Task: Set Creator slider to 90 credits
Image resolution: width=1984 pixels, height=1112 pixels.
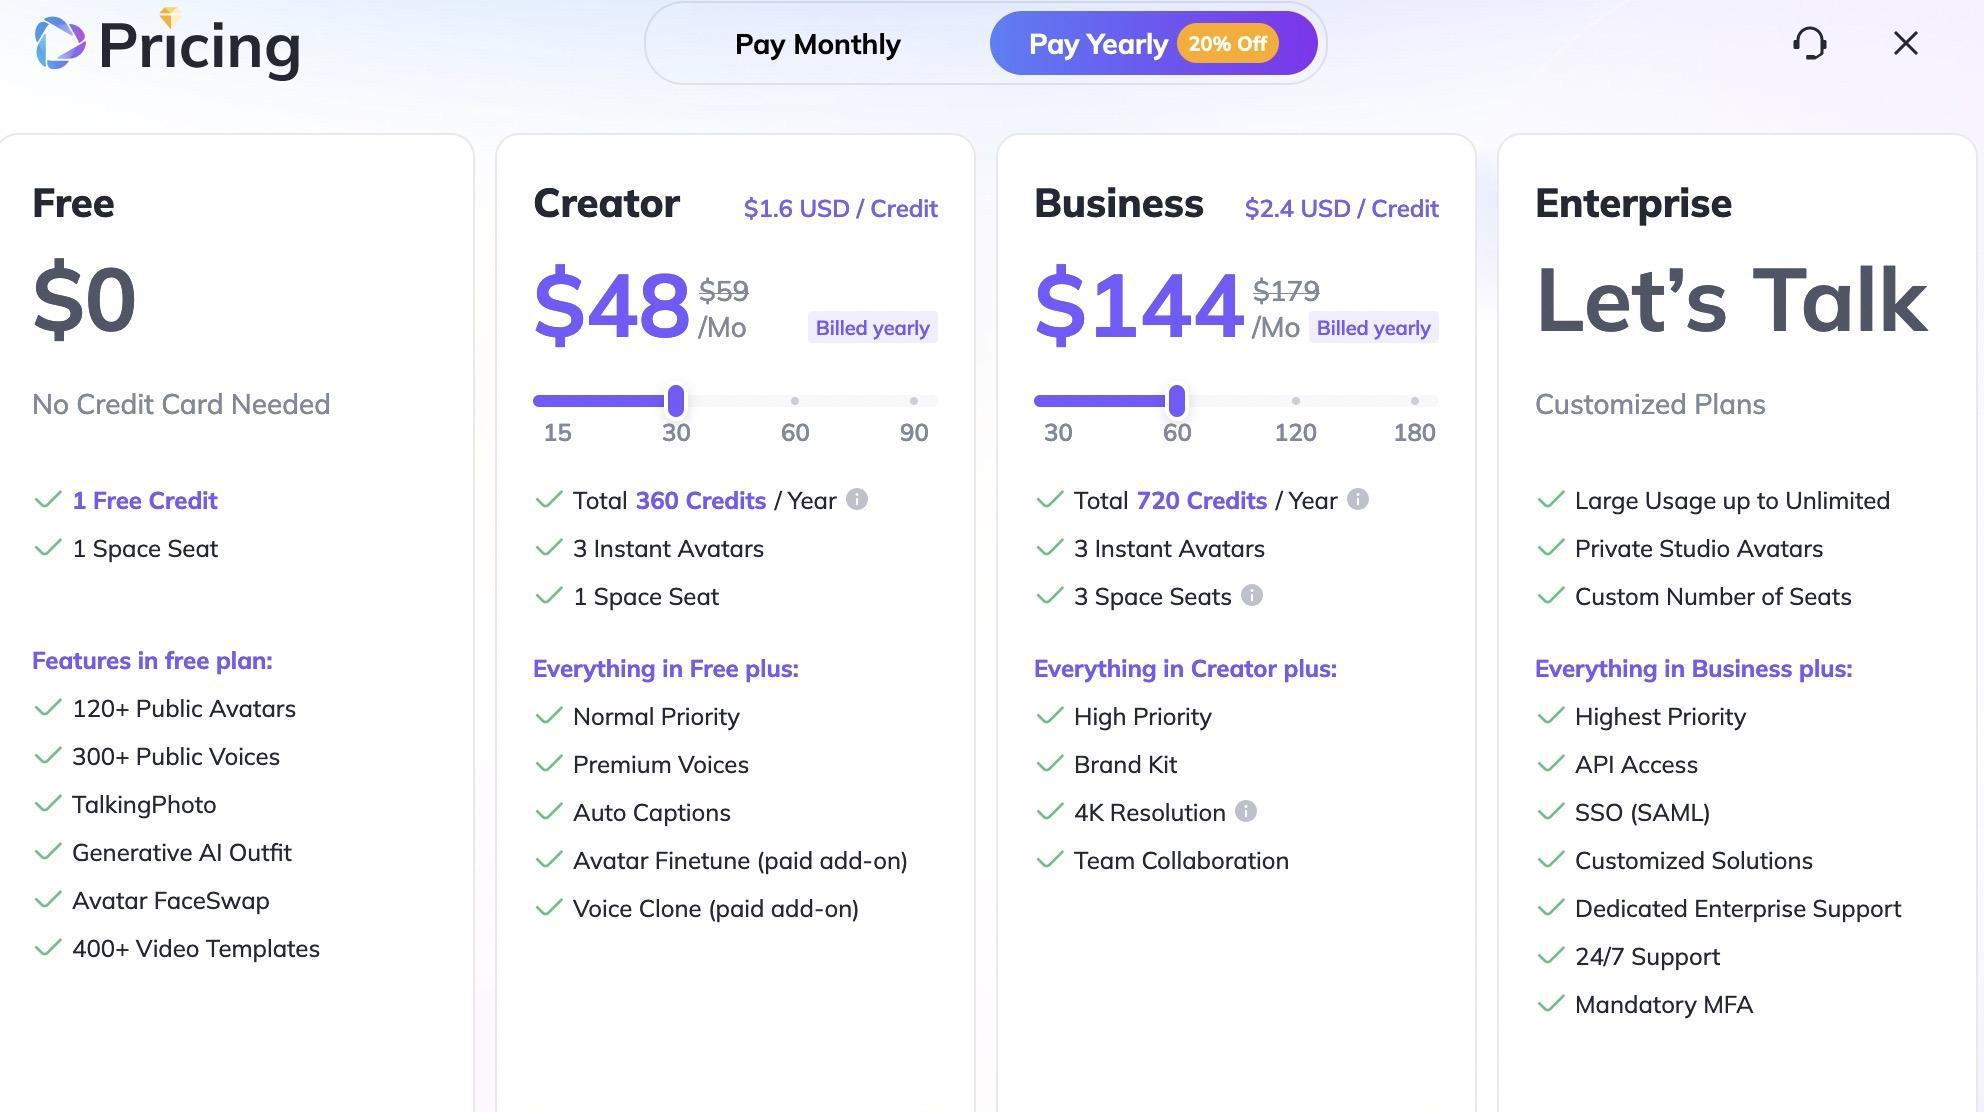Action: (x=914, y=401)
